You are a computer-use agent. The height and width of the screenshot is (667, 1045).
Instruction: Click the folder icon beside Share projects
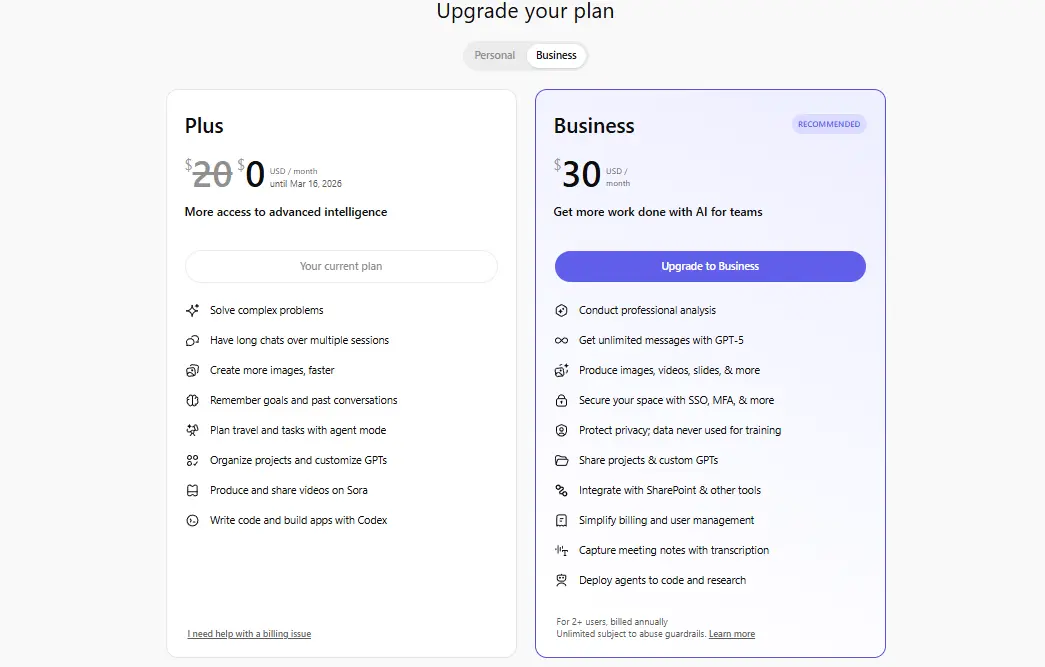tap(562, 460)
